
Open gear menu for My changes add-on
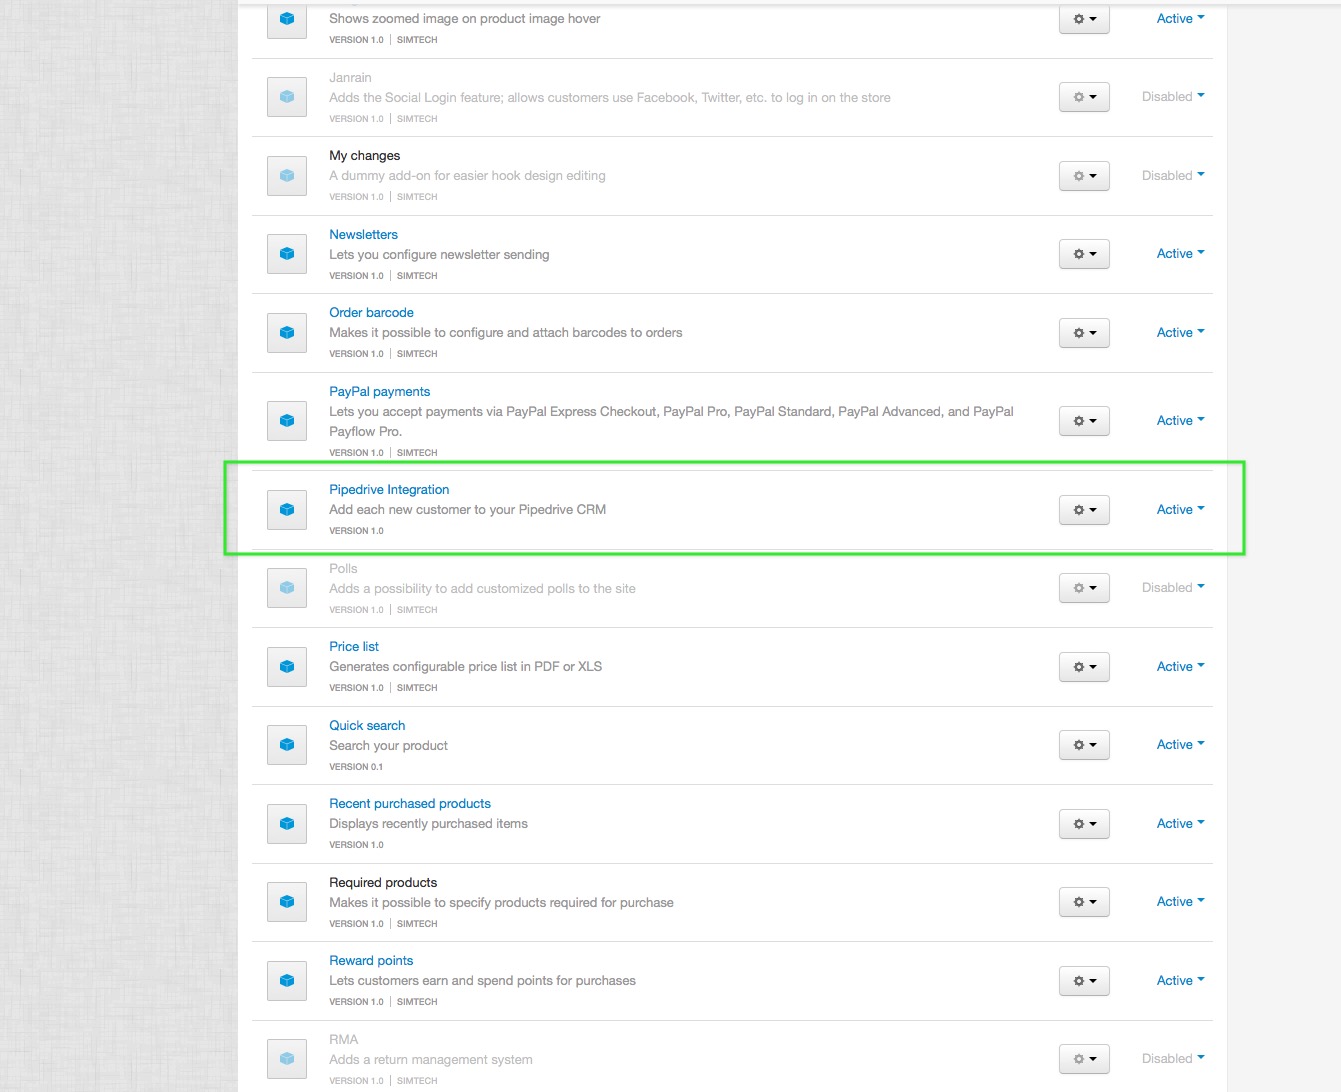1084,175
